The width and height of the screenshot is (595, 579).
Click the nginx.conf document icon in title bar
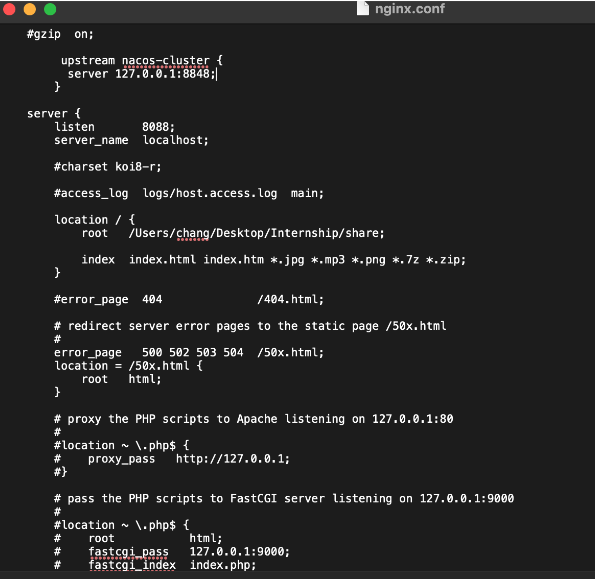point(363,8)
